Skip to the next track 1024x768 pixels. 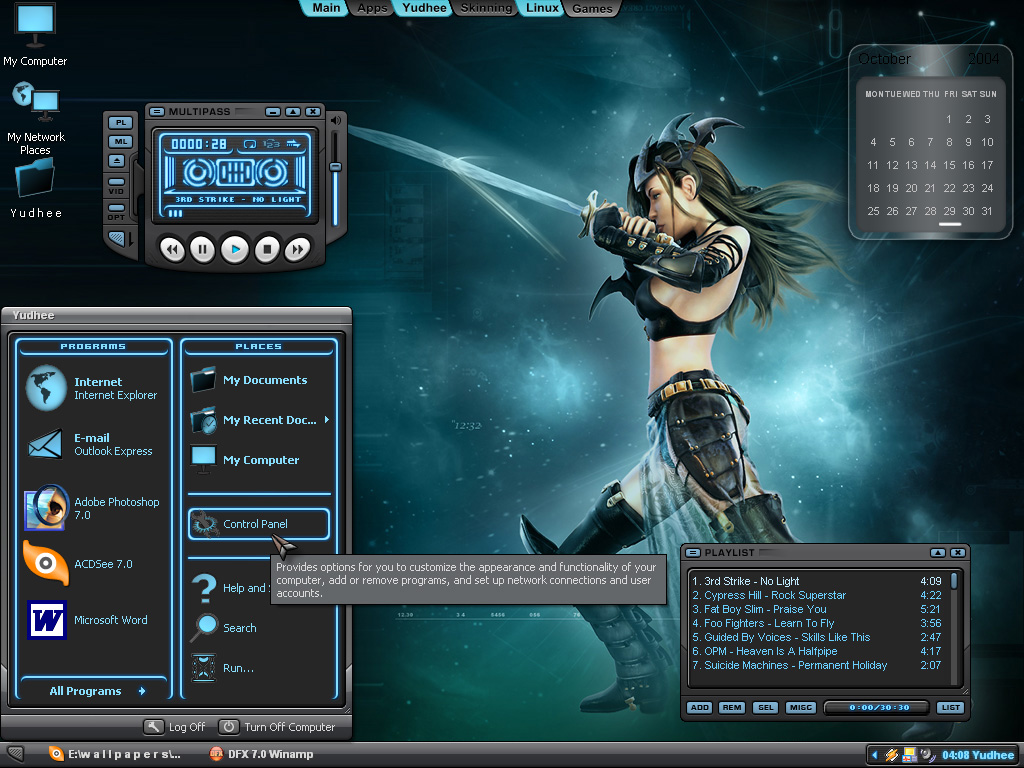pos(297,249)
